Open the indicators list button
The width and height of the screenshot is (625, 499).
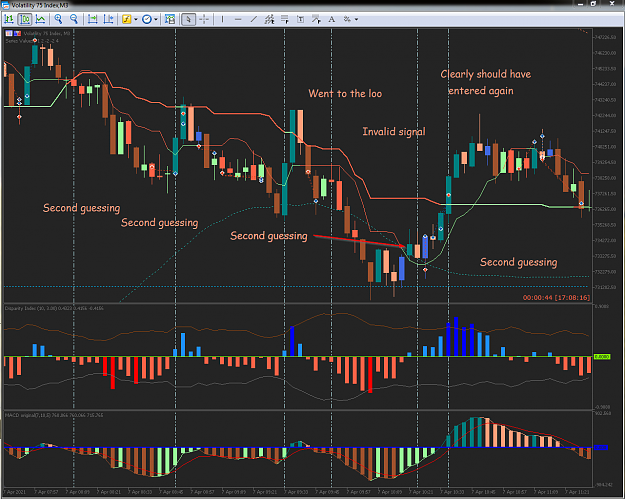[x=127, y=19]
